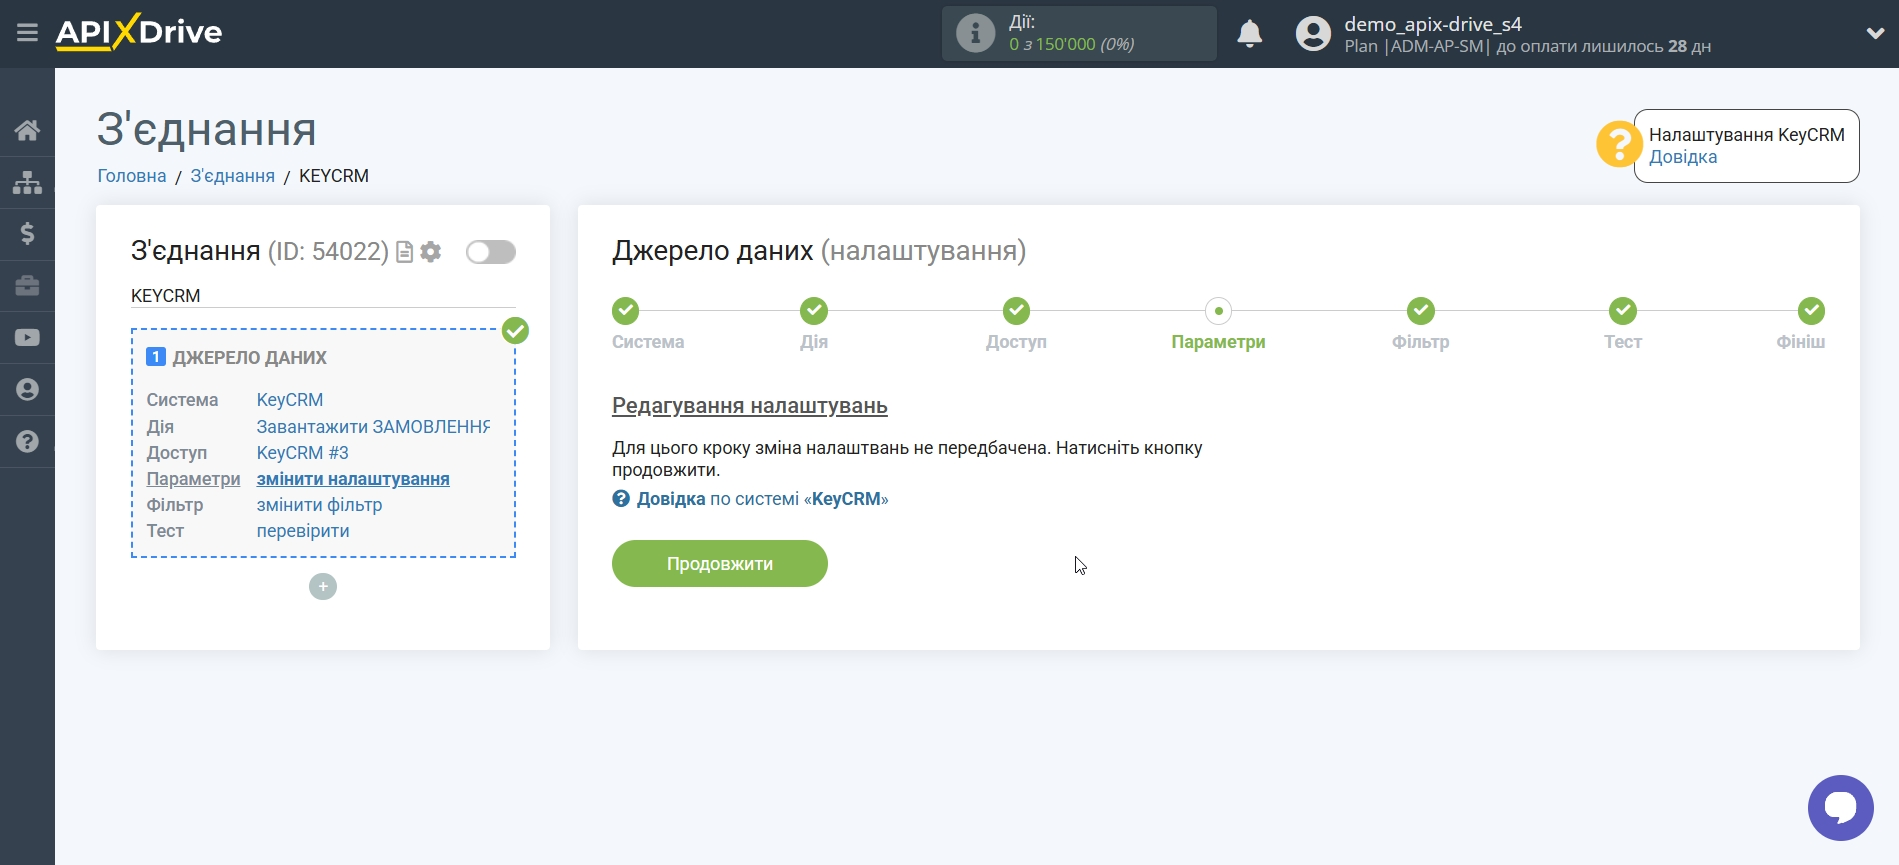1899x865 pixels.
Task: Click змінити фільтр link
Action: 320,505
